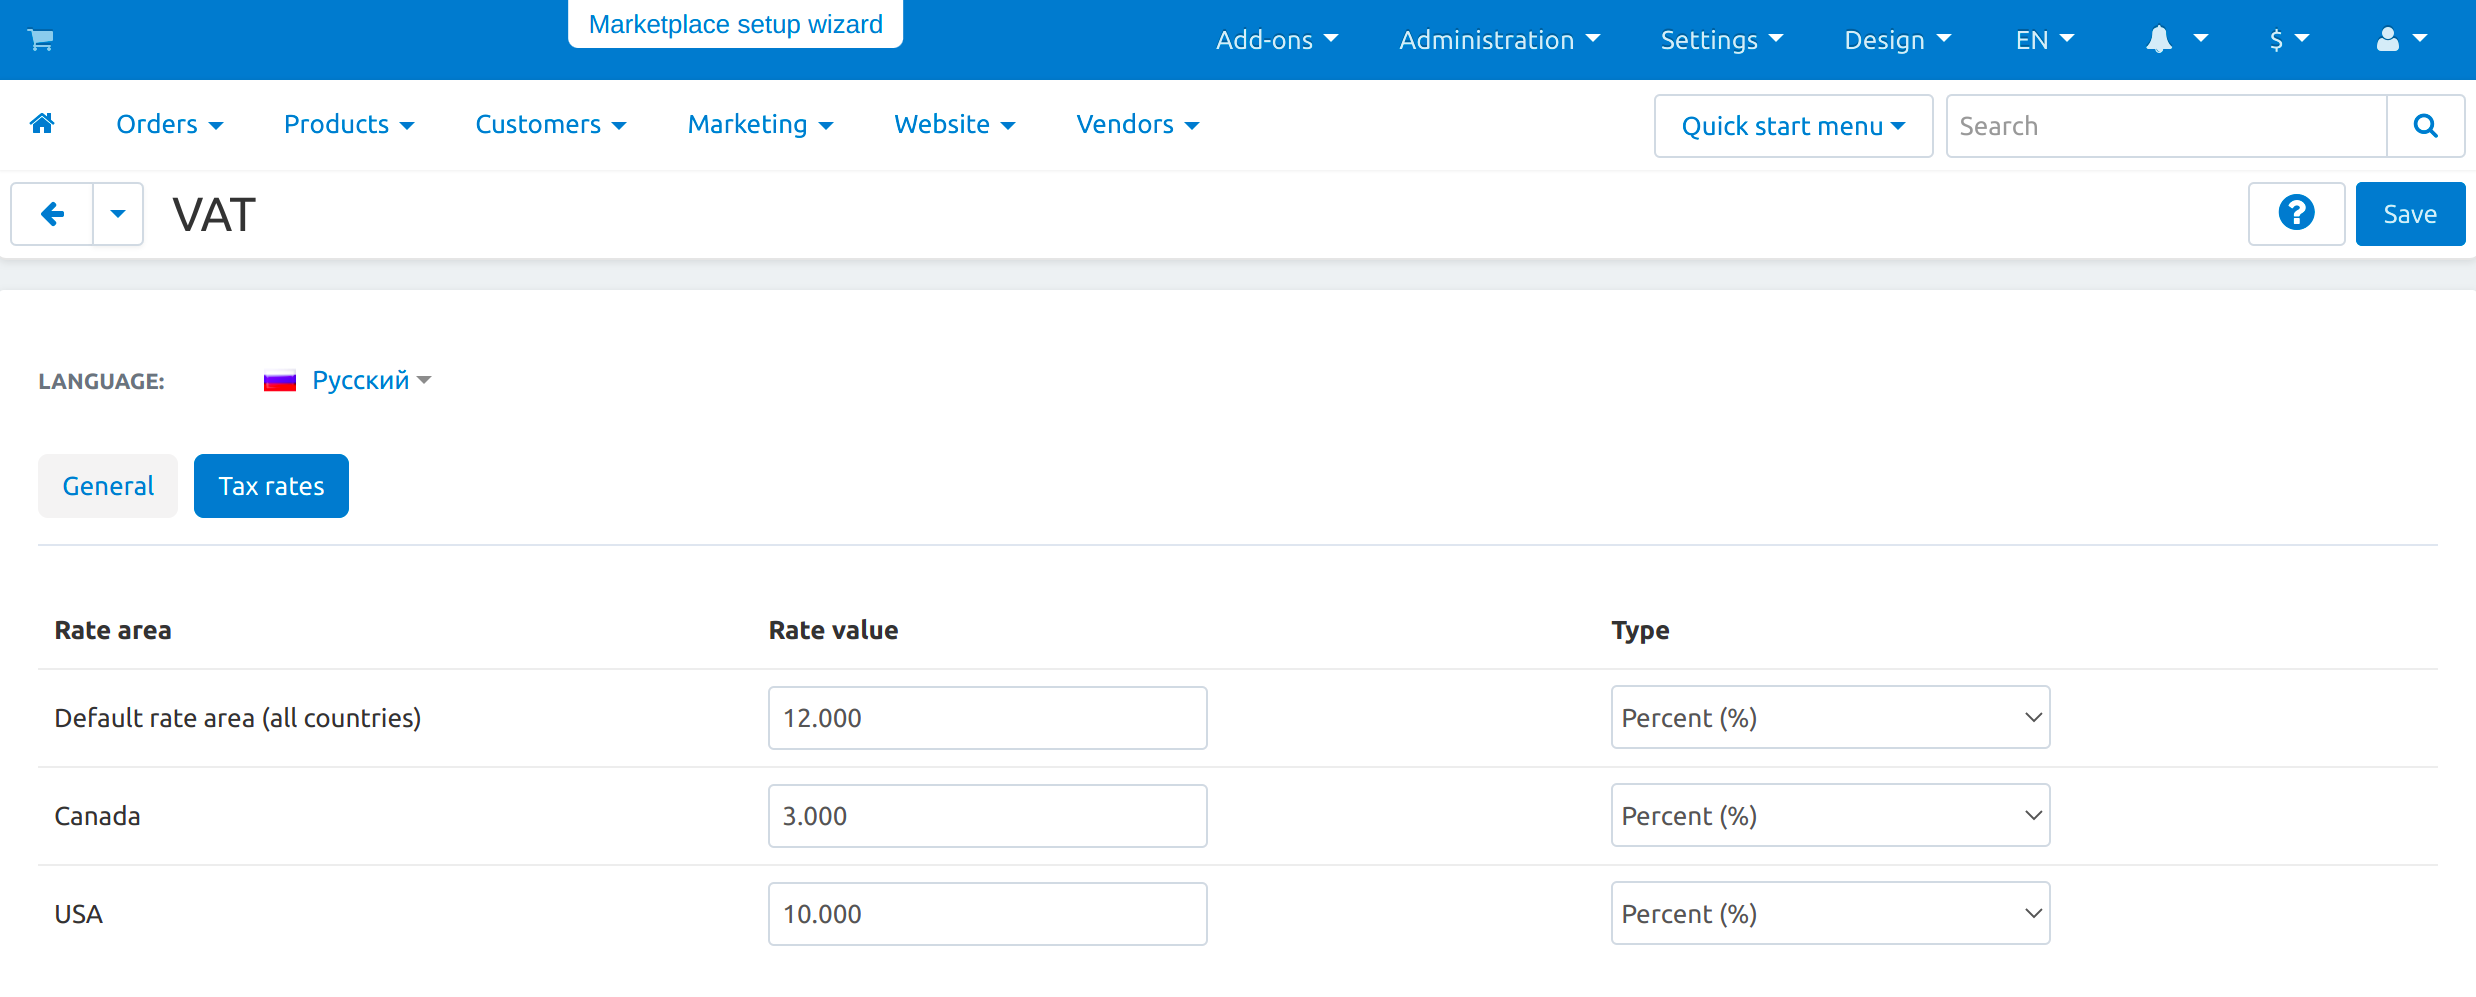2476x997 pixels.
Task: Open the Settings menu
Action: click(1721, 40)
